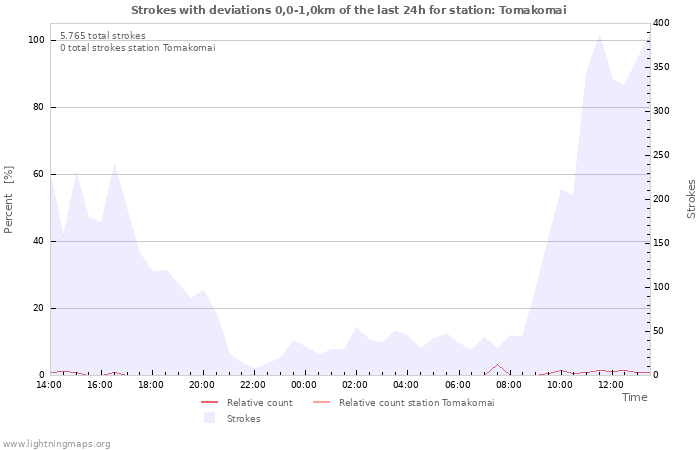This screenshot has height=450, width=700.
Task: Click the Strokes right axis title
Action: tap(691, 199)
